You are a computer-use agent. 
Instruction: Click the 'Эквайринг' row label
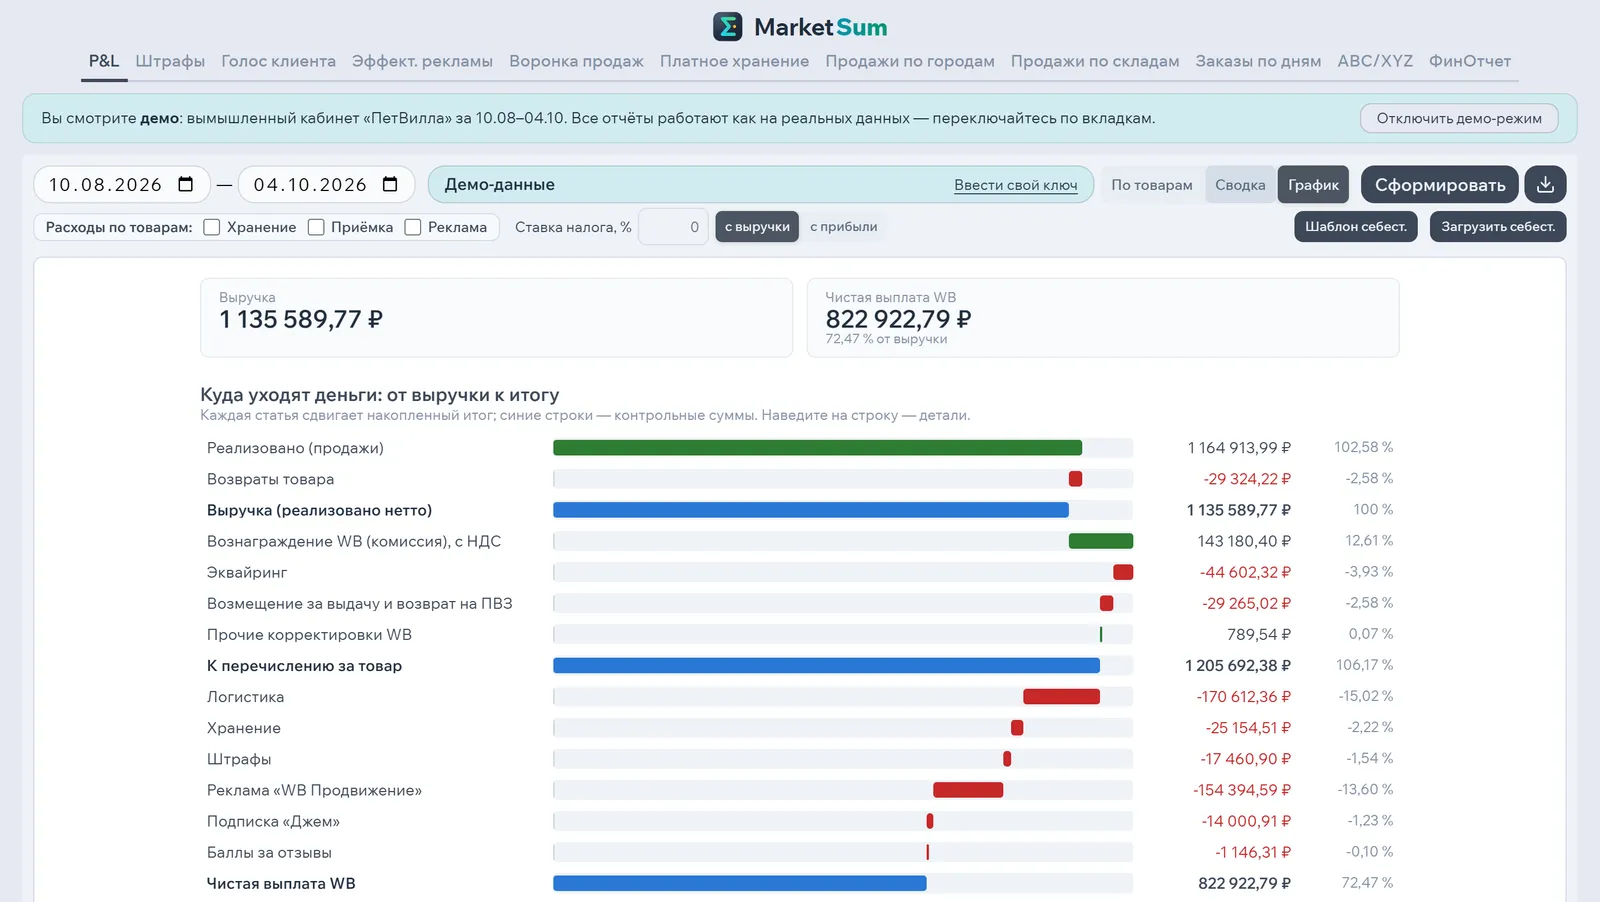[247, 573]
